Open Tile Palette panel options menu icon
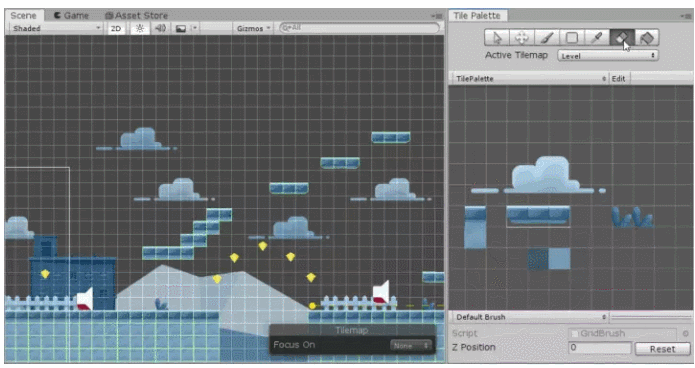This screenshot has height=368, width=695. click(x=686, y=16)
